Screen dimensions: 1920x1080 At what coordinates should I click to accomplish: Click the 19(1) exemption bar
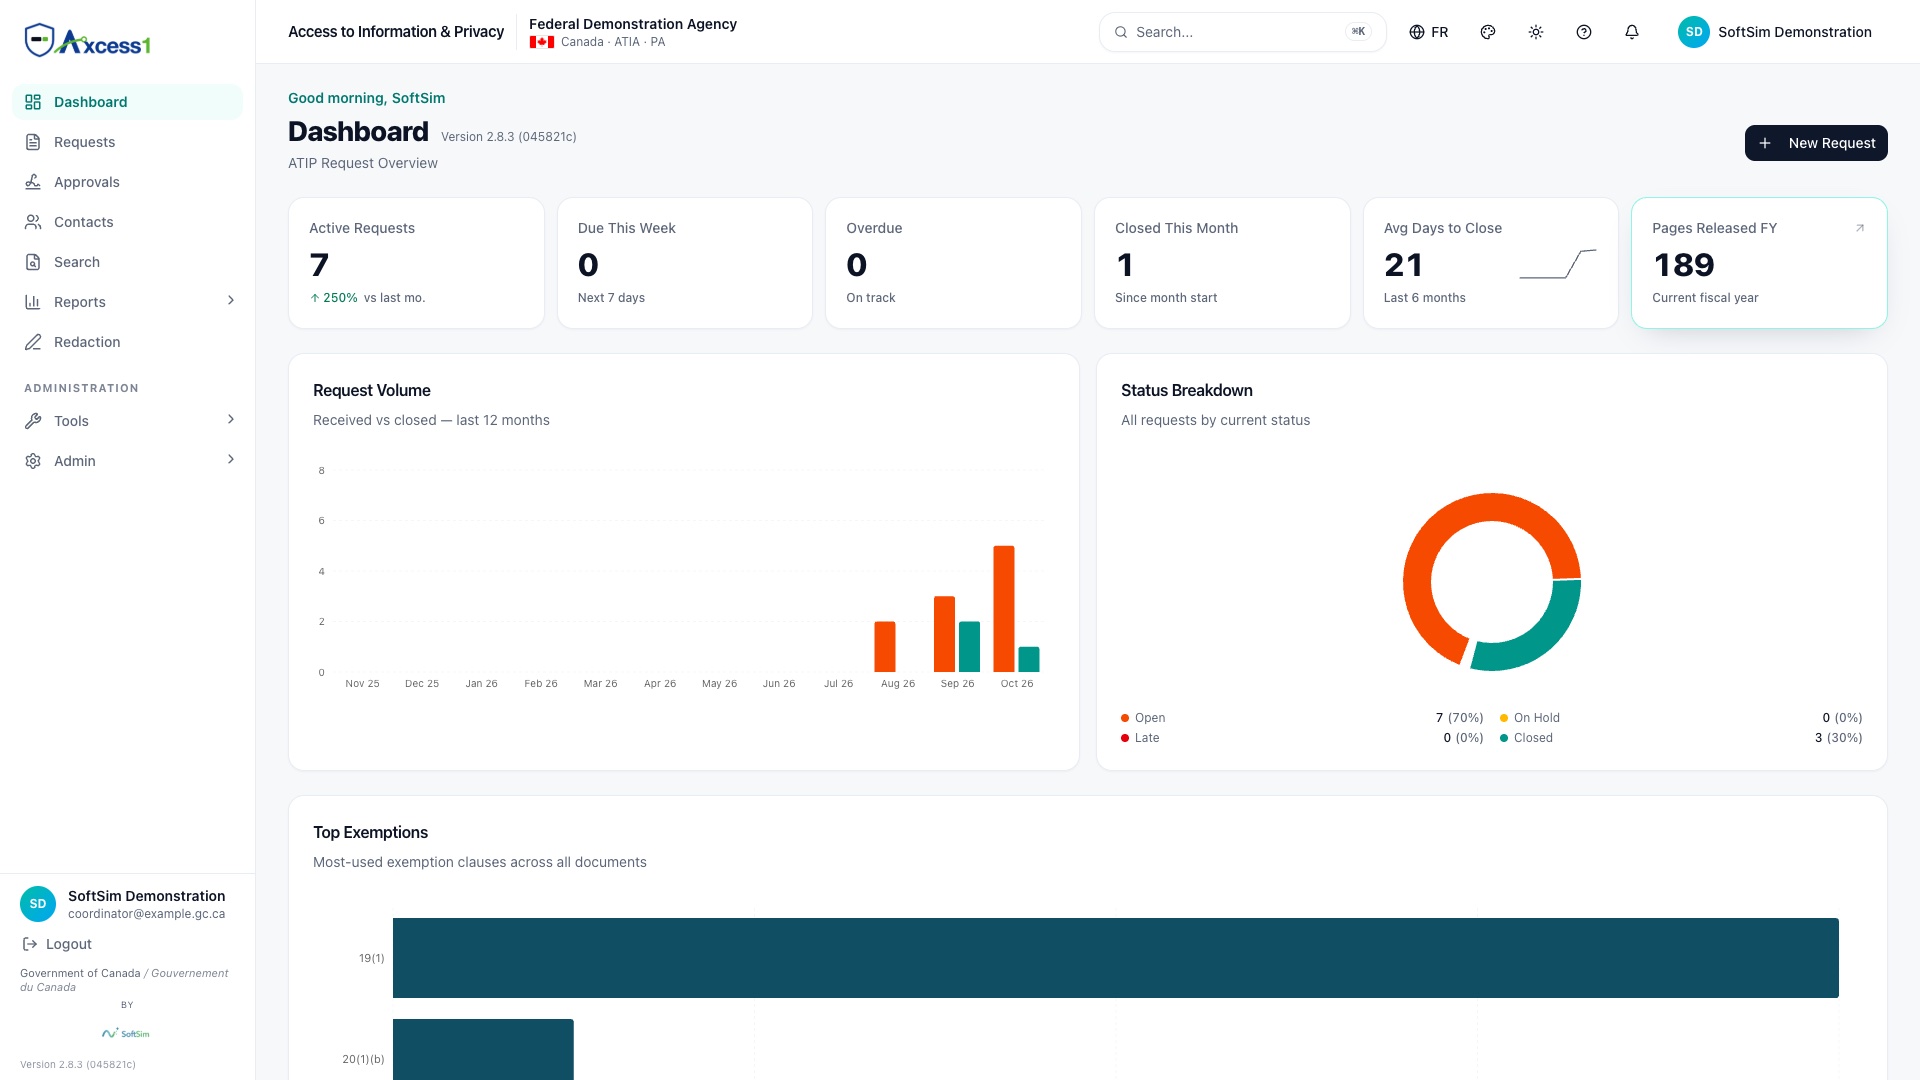tap(1115, 958)
